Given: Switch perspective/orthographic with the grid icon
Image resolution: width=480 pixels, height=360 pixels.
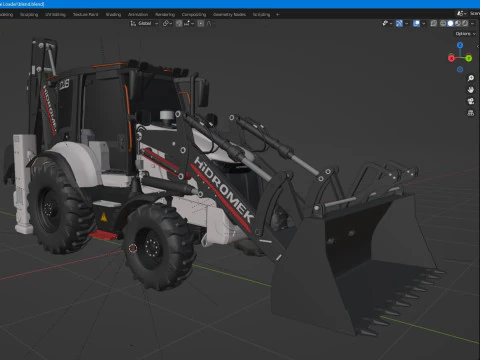Looking at the screenshot, I should [x=471, y=113].
